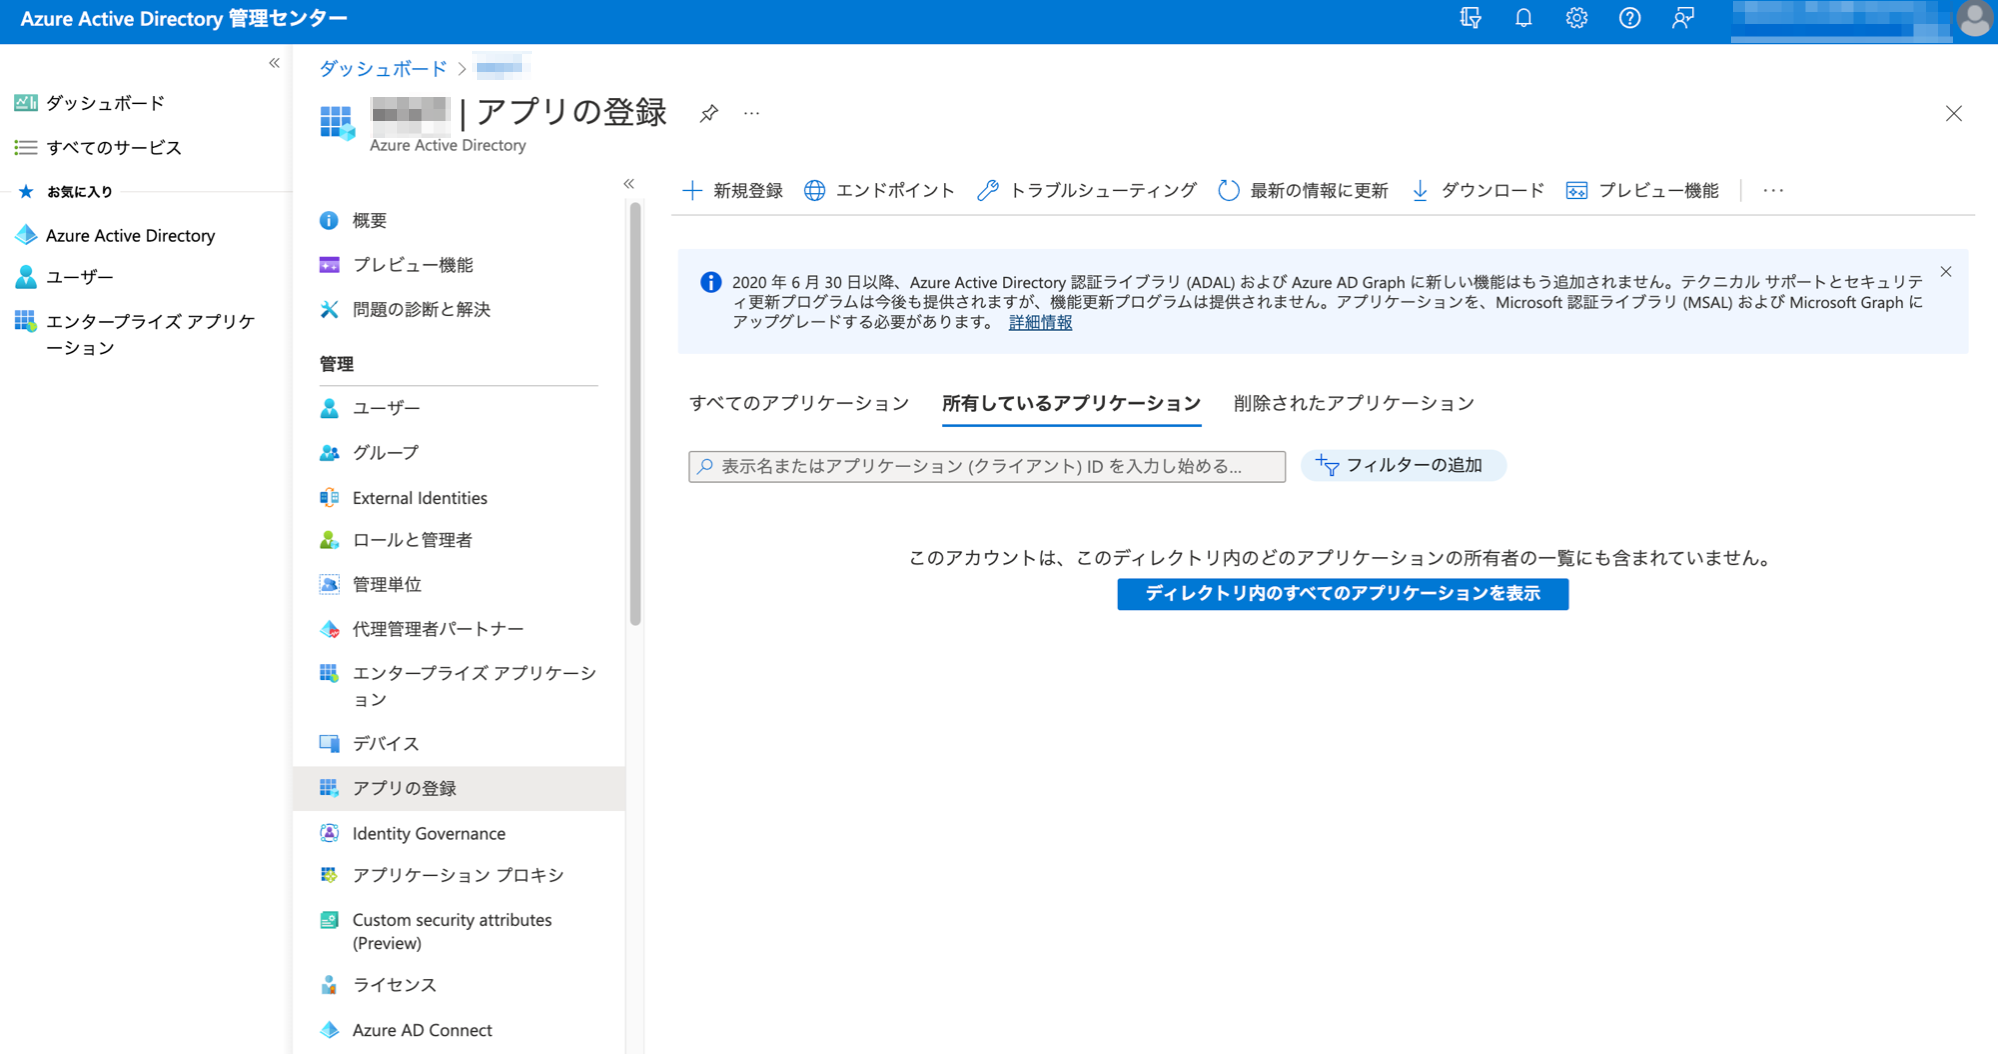Switch to すべてのアプリケーション tab
Screen dimensions: 1998x1054
click(799, 403)
